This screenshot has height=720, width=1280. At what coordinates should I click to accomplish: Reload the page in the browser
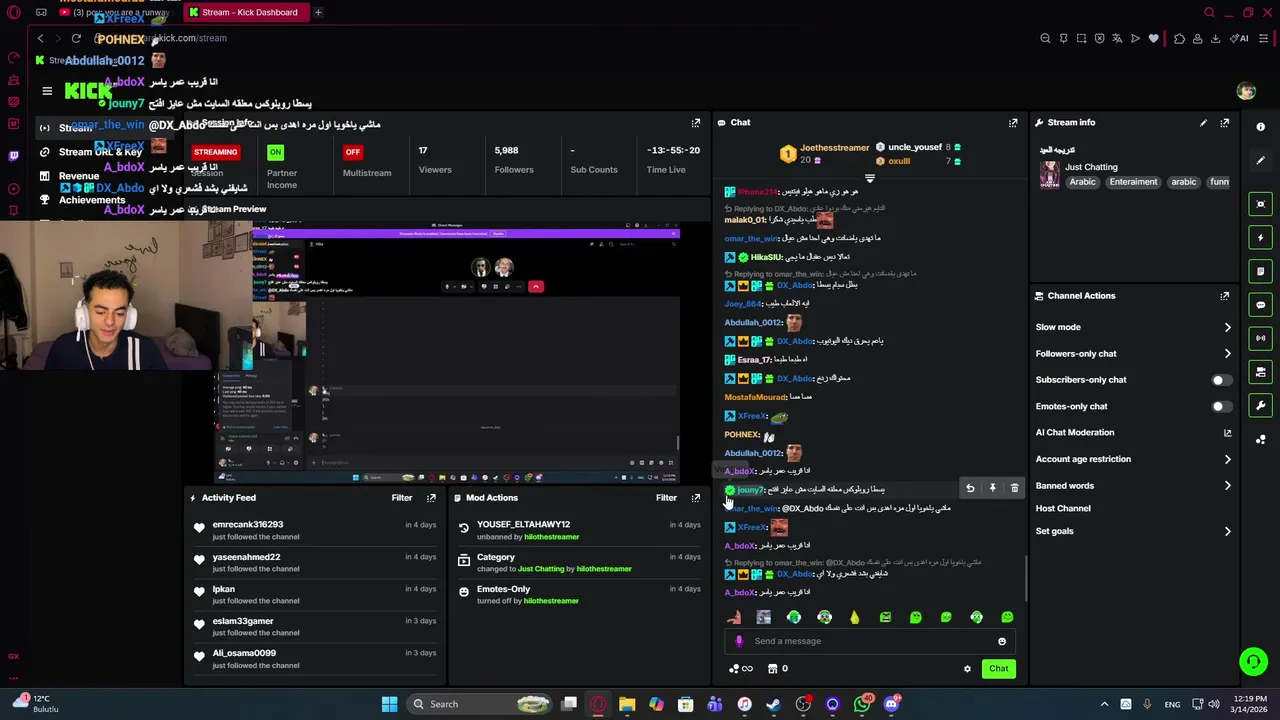[x=76, y=38]
